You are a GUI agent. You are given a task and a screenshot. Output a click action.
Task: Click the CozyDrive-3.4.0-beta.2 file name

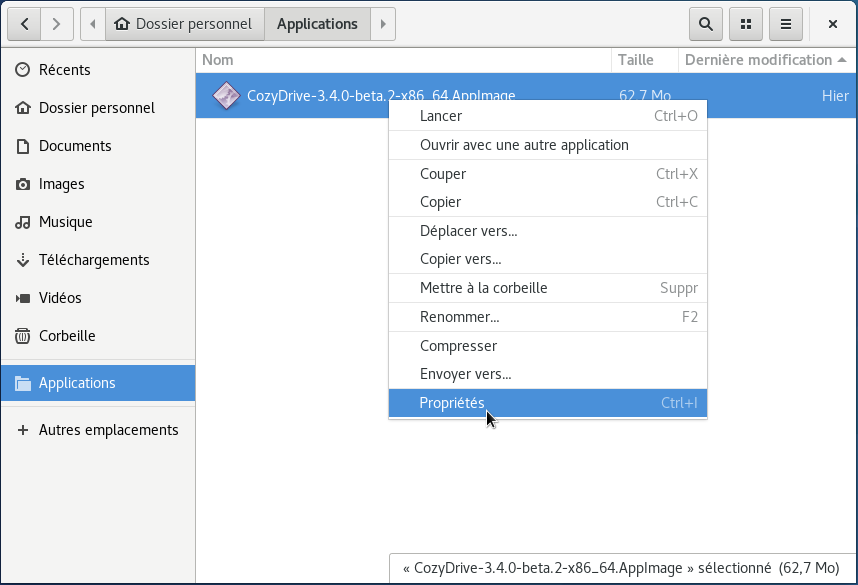[381, 96]
